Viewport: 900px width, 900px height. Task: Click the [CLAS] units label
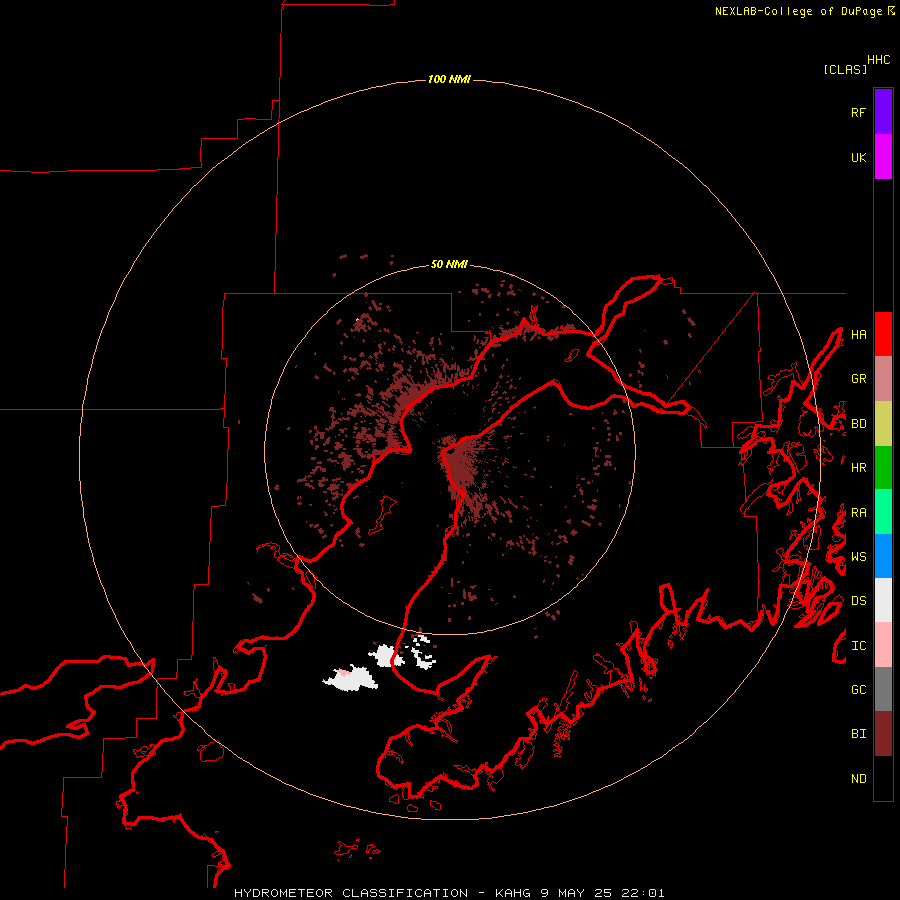coord(845,69)
